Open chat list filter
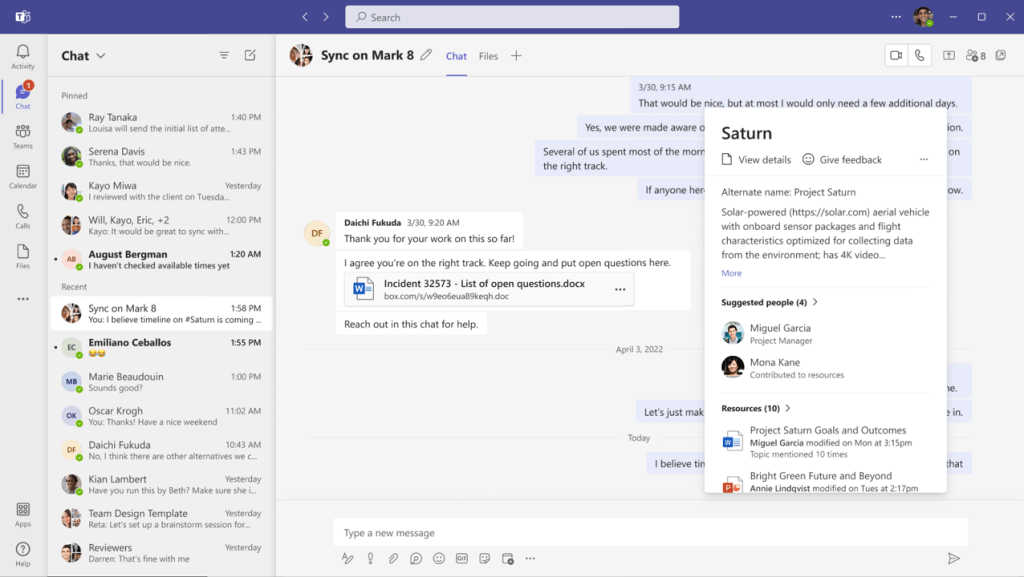The image size is (1024, 577). click(x=224, y=56)
